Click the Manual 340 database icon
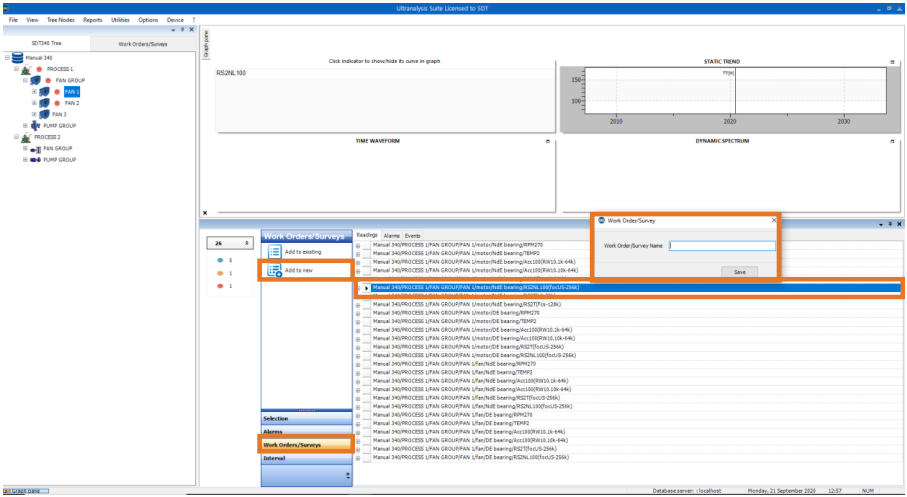 click(17, 58)
